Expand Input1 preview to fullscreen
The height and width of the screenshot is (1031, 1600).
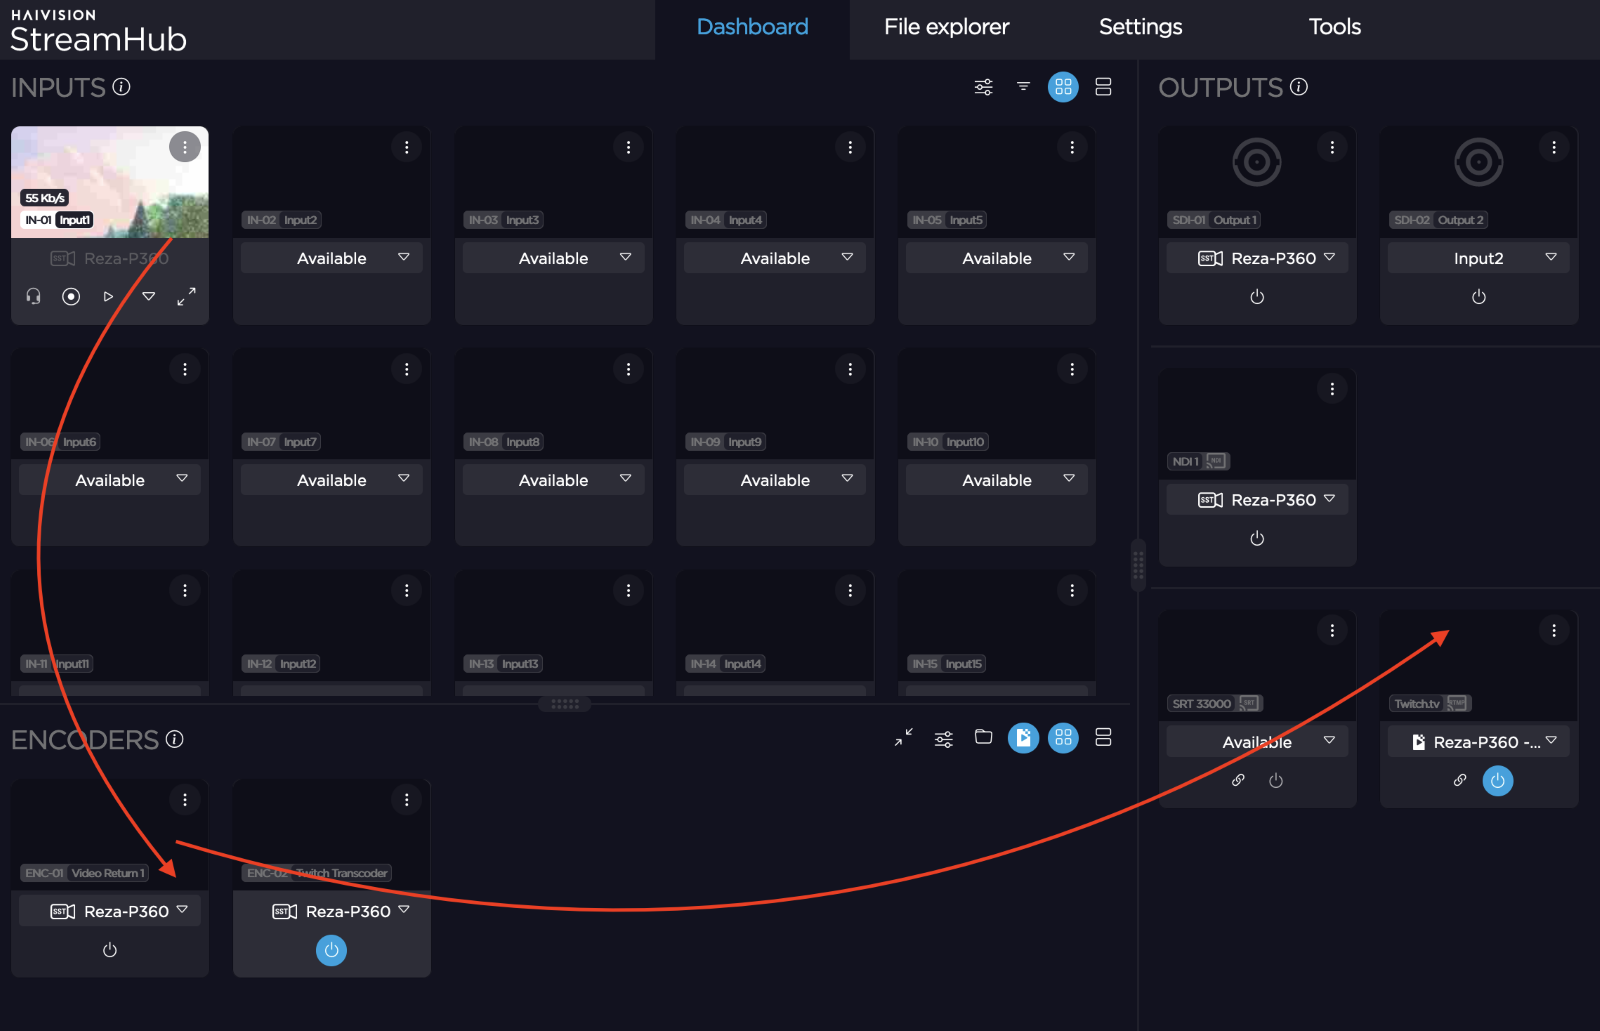(x=186, y=296)
